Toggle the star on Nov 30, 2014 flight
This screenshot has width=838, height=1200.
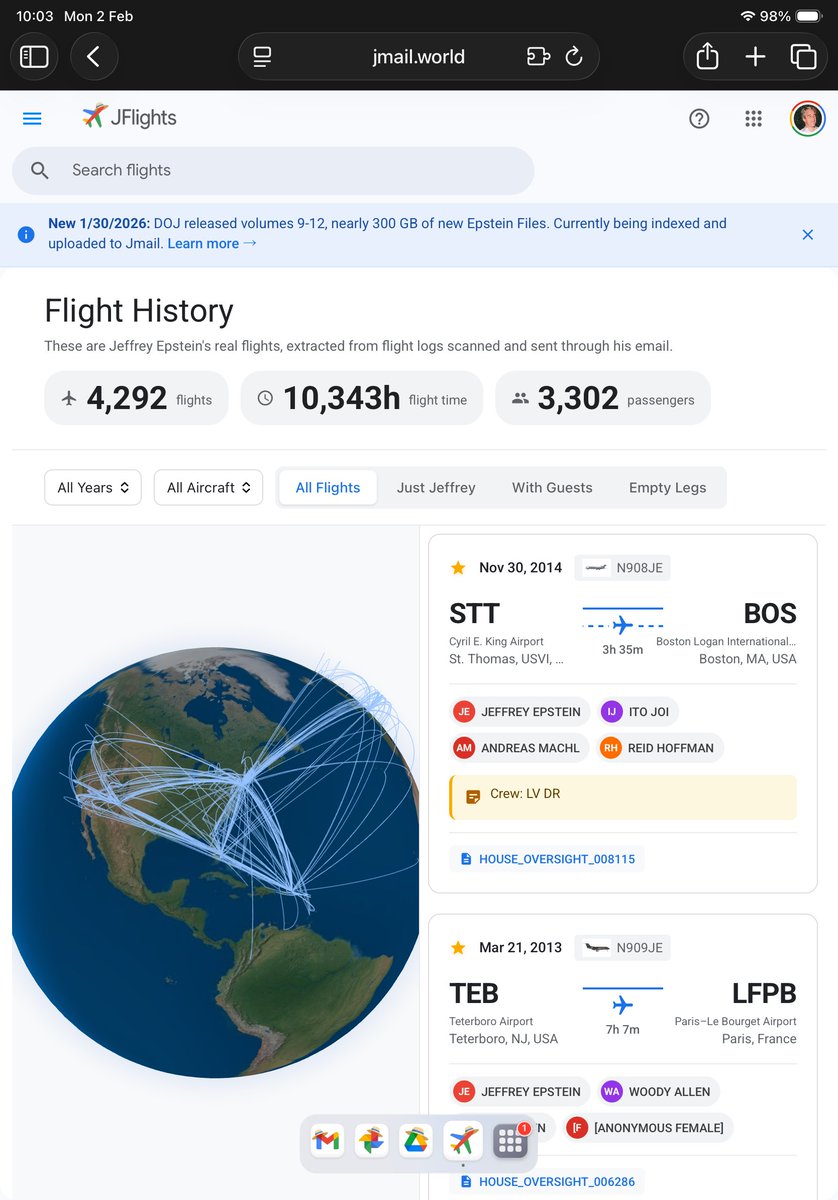click(458, 568)
